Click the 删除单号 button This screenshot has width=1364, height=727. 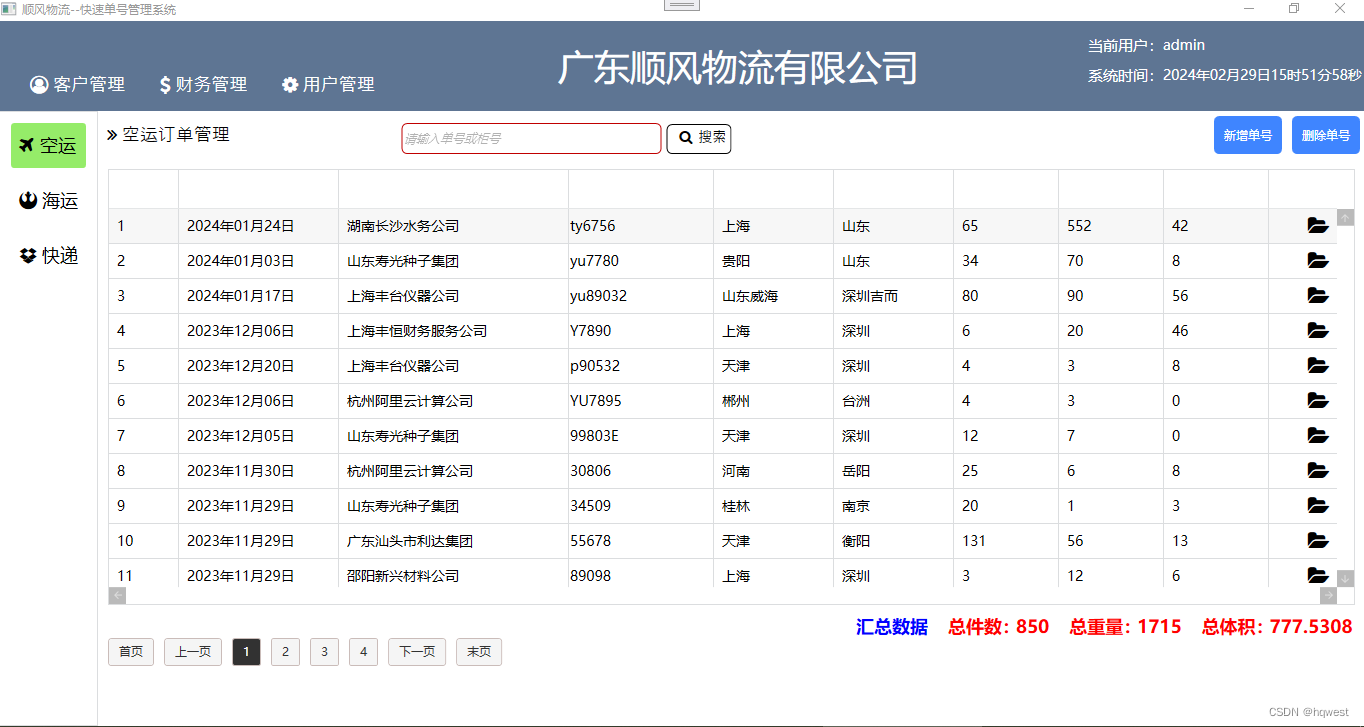click(1326, 135)
